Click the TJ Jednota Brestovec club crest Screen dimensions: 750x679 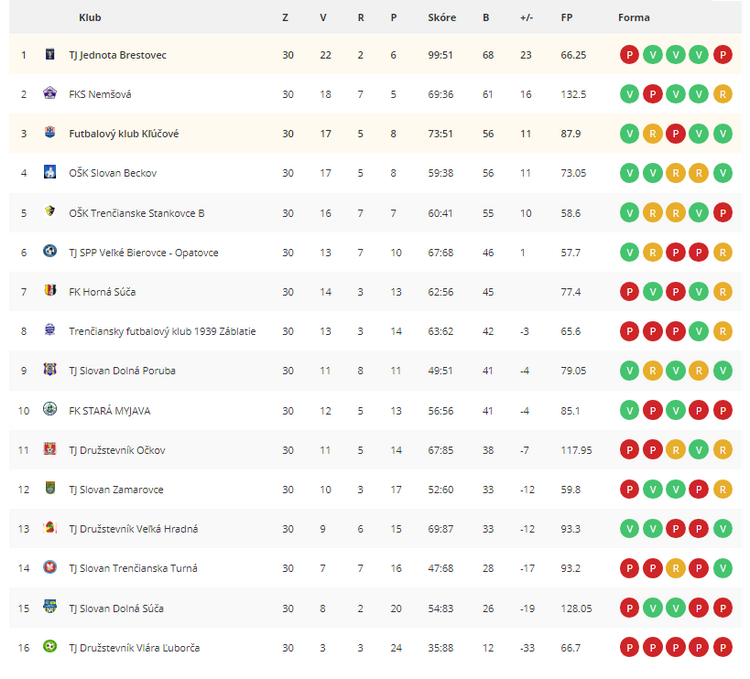point(50,54)
